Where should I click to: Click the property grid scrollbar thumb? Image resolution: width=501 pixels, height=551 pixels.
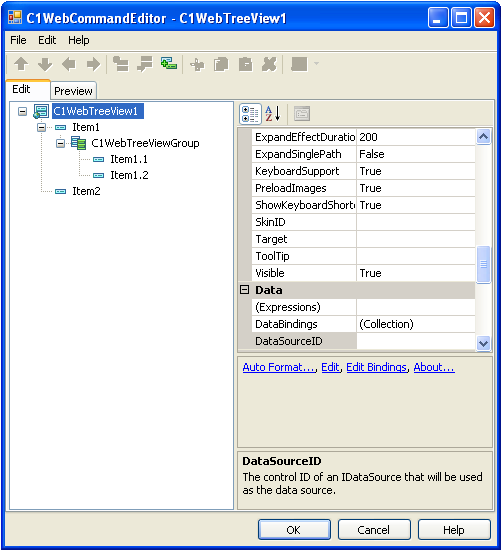coord(483,264)
